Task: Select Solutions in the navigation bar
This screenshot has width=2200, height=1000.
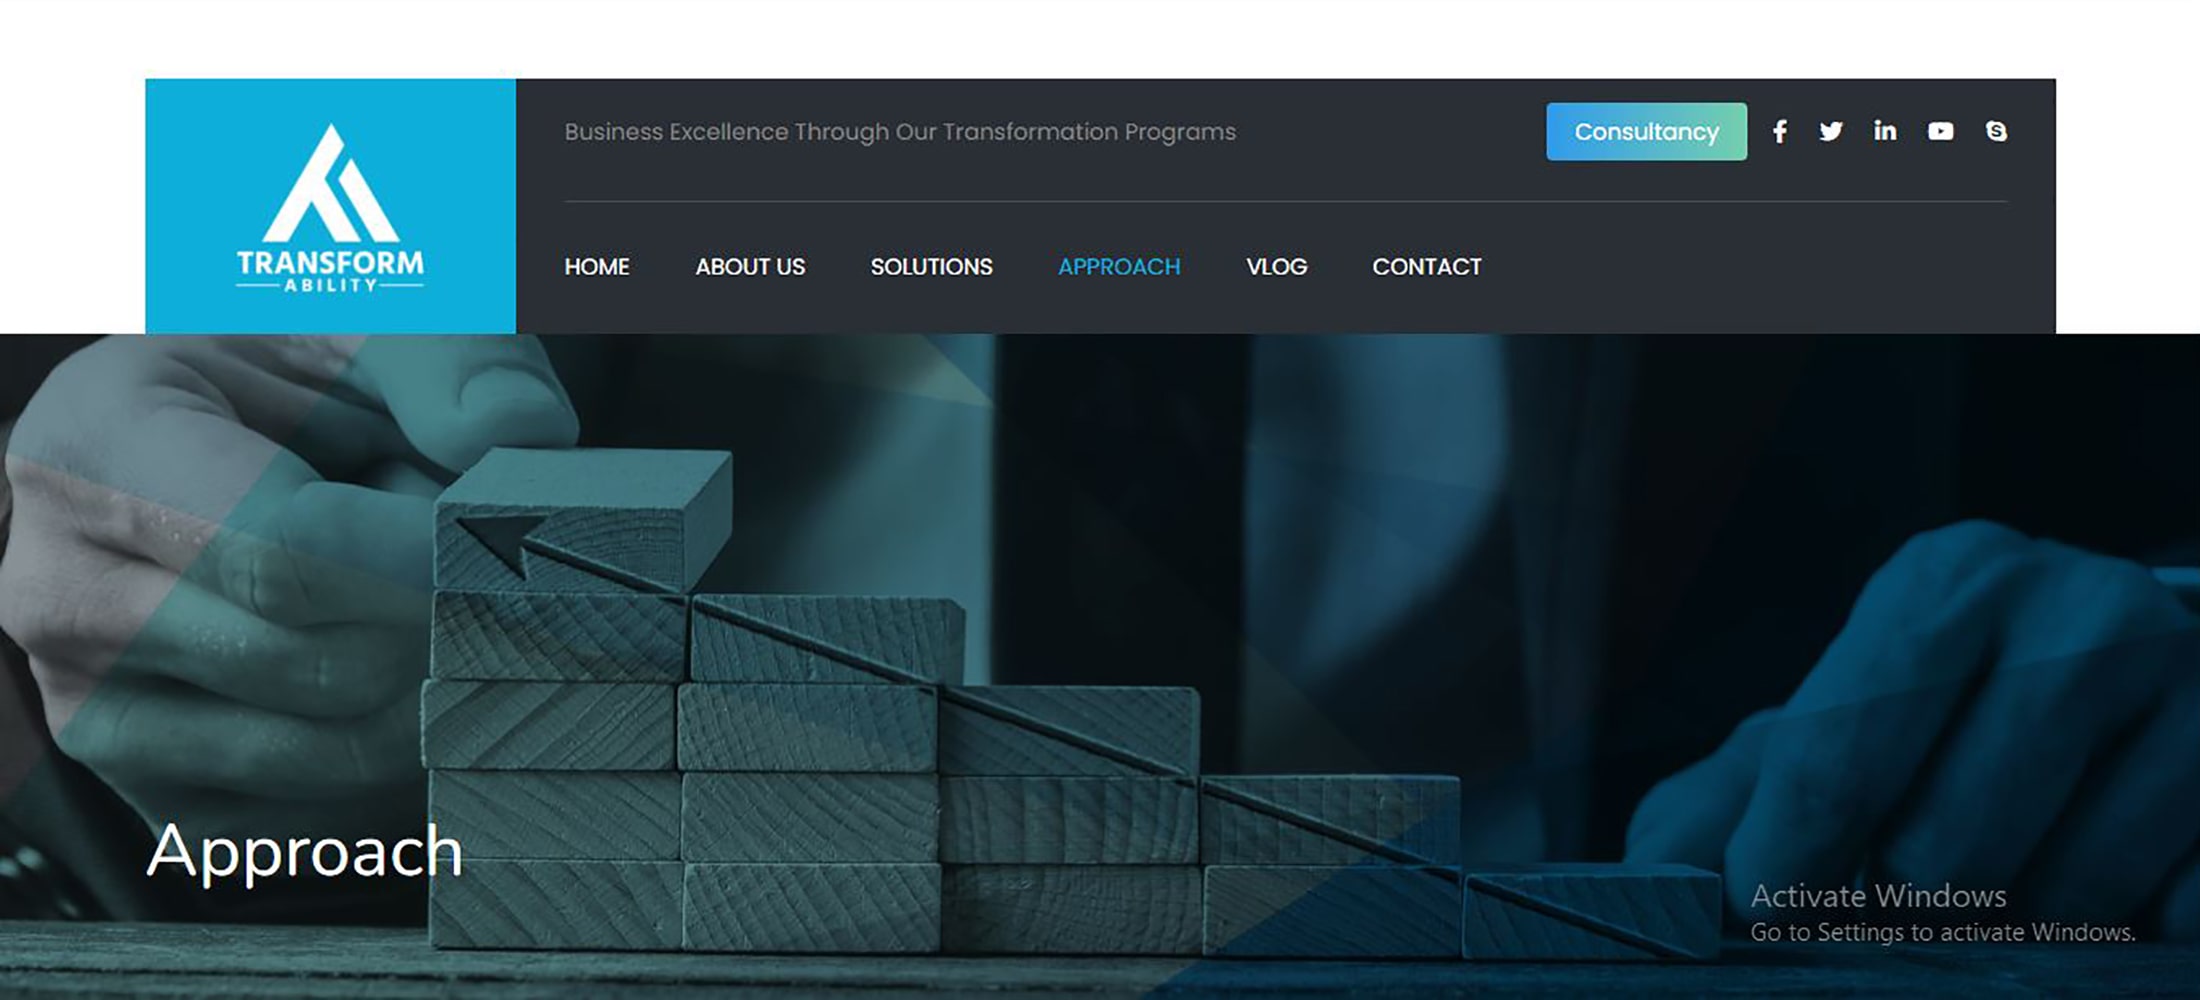Action: 931,267
